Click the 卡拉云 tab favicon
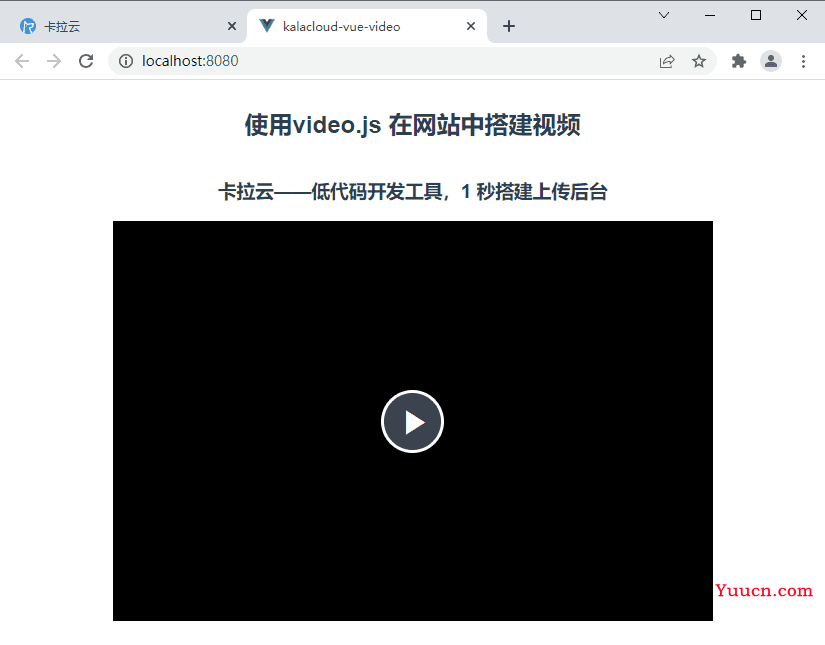825x645 pixels. pyautogui.click(x=27, y=26)
